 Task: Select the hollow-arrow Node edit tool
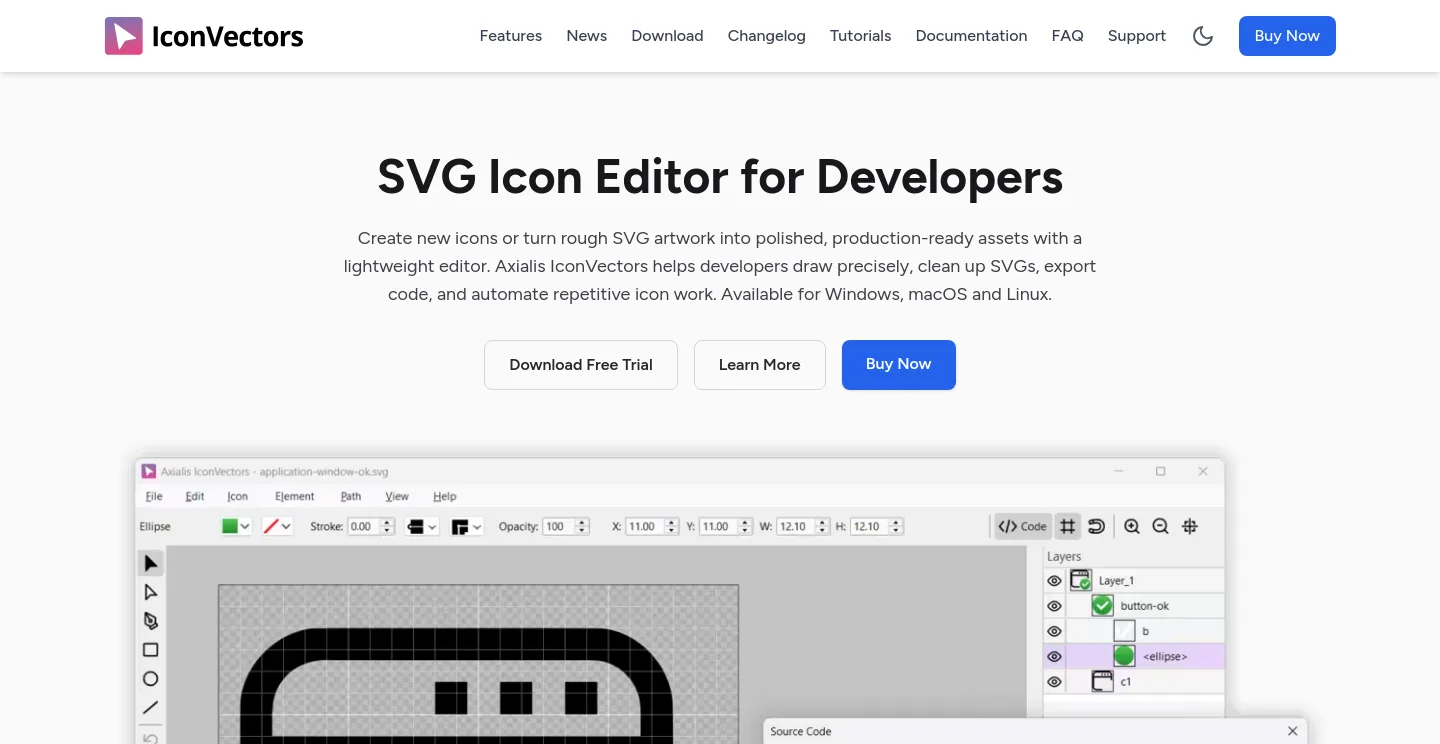(x=150, y=592)
